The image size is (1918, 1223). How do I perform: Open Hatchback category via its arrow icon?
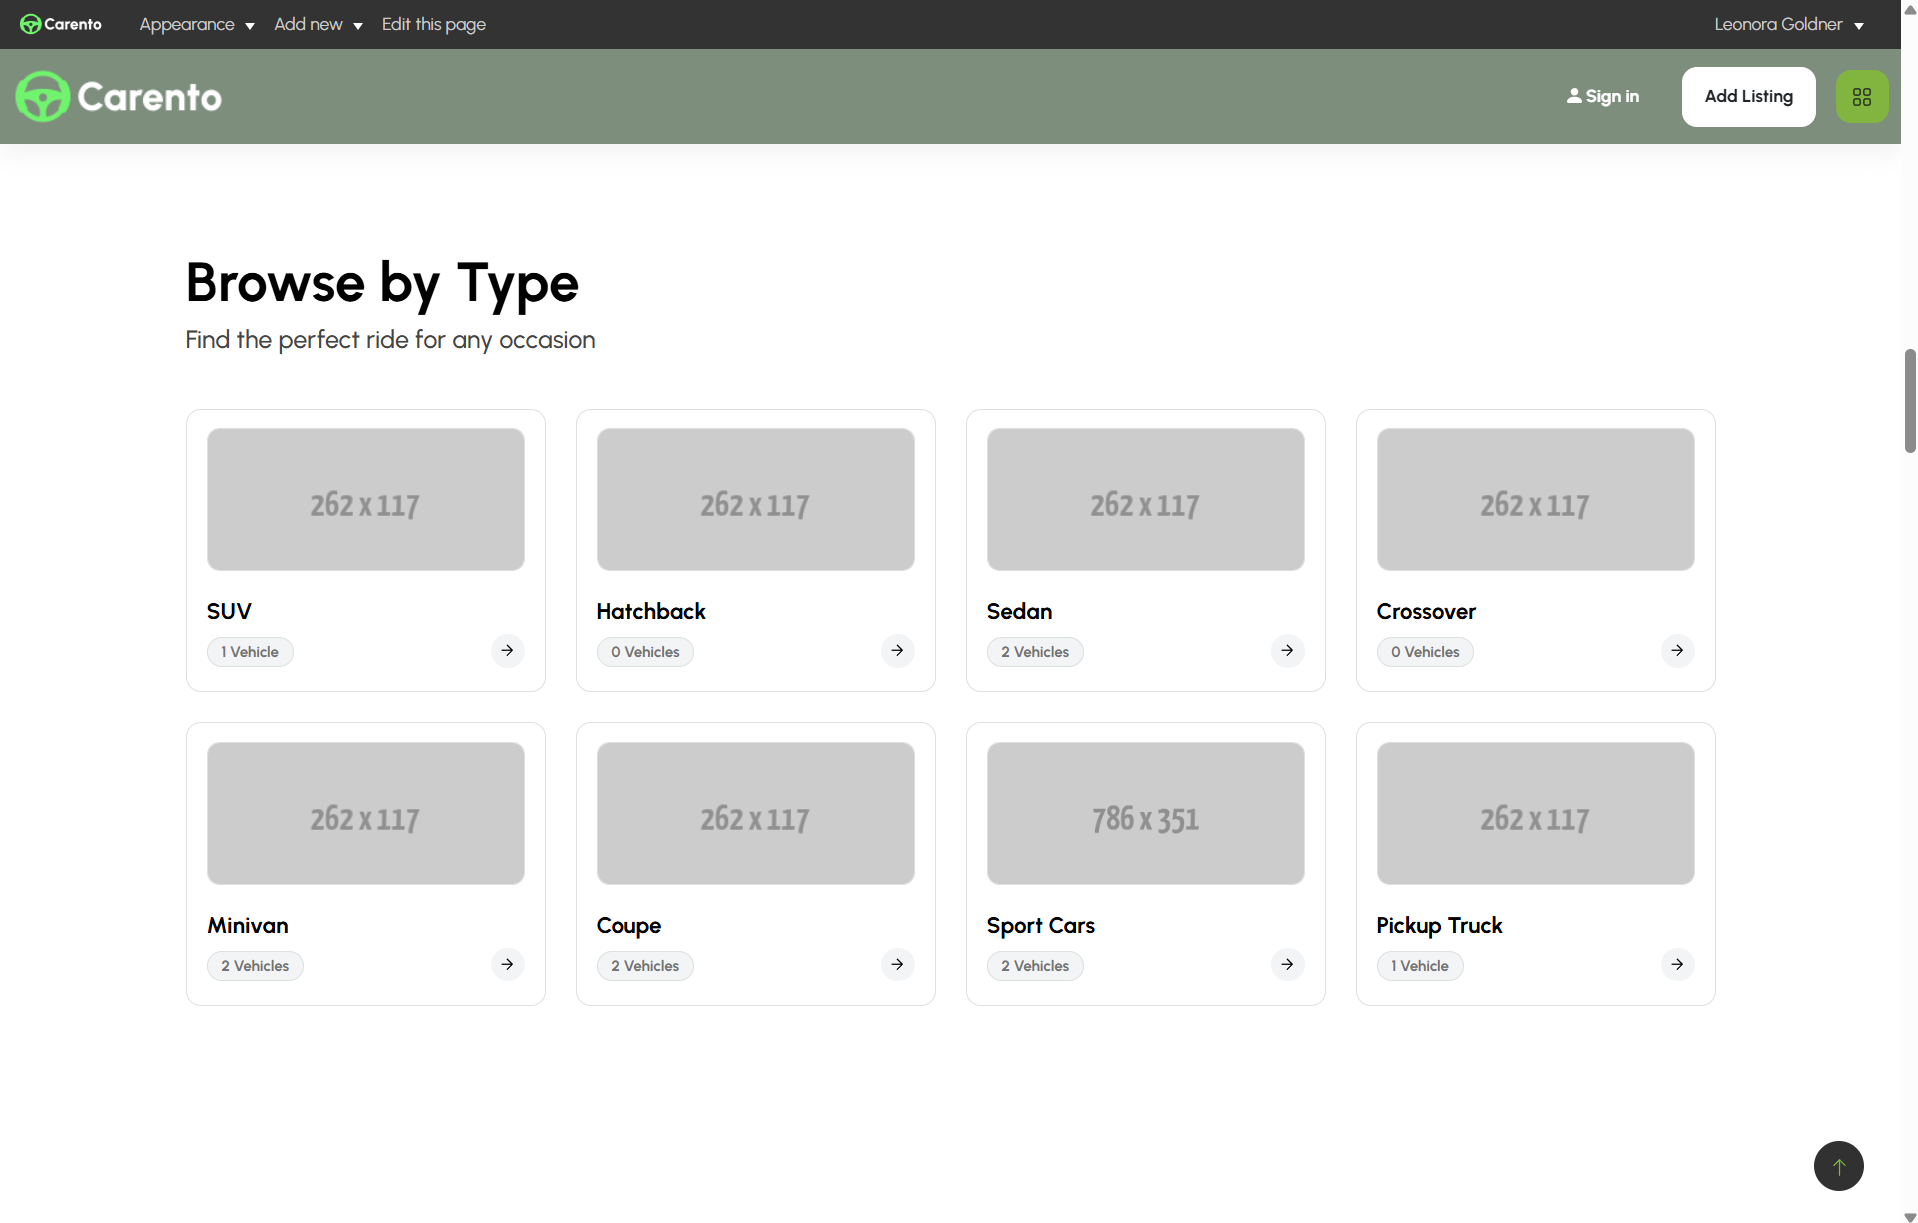click(897, 651)
